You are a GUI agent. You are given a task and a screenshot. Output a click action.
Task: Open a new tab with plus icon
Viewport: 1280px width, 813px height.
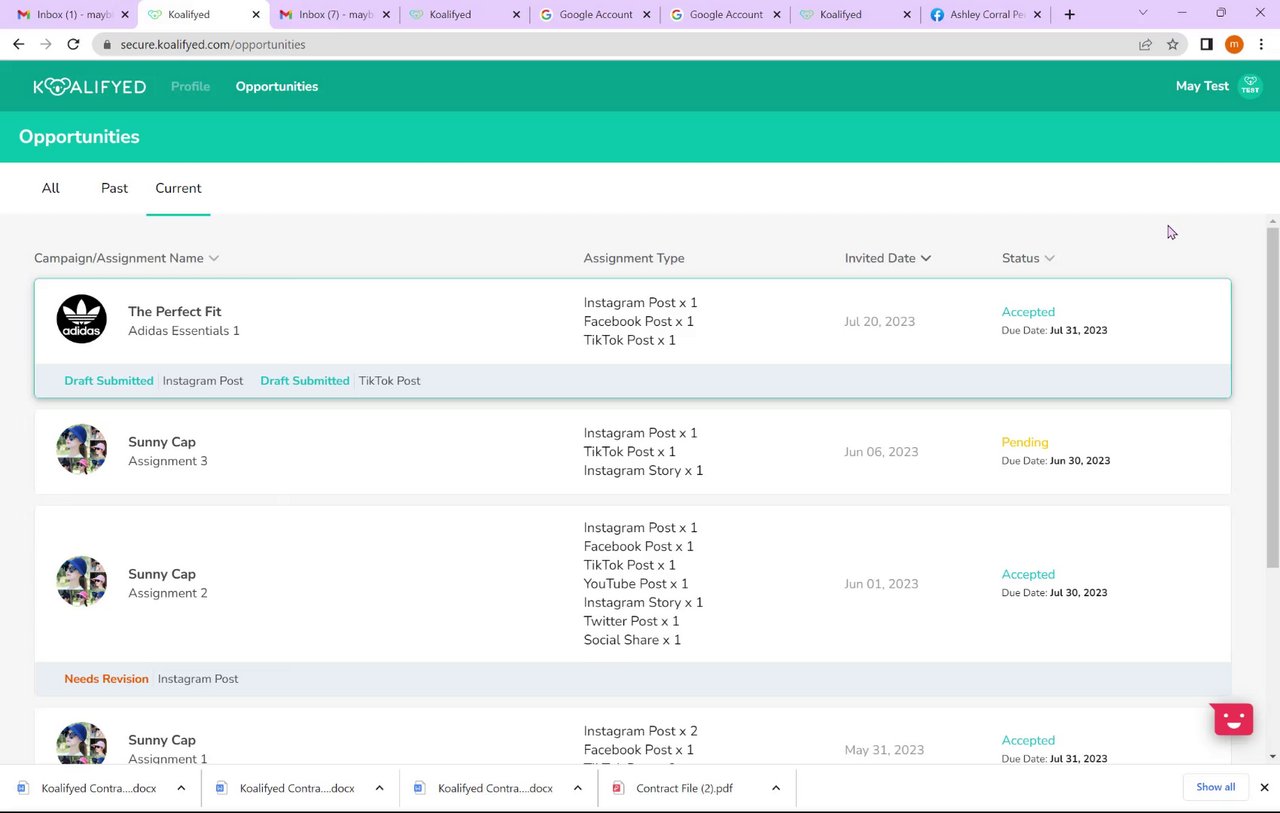click(x=1070, y=15)
